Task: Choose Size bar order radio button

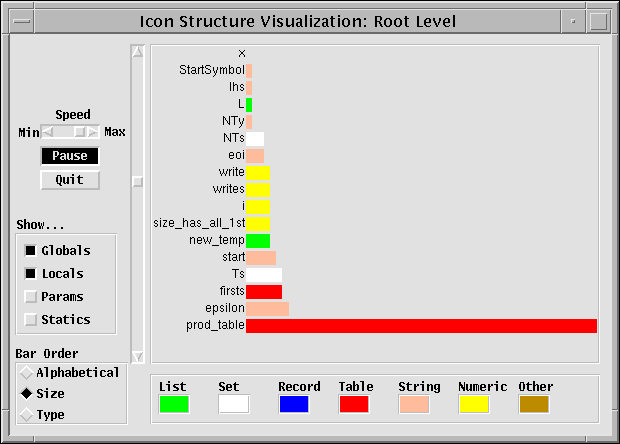Action: [25, 394]
